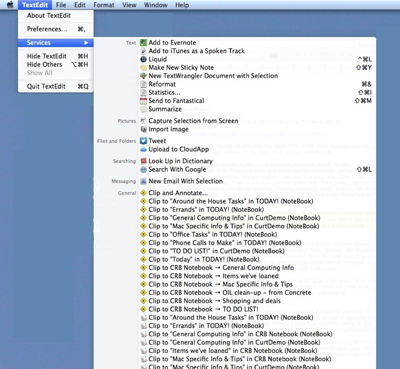Open the Edit menu

80,5
